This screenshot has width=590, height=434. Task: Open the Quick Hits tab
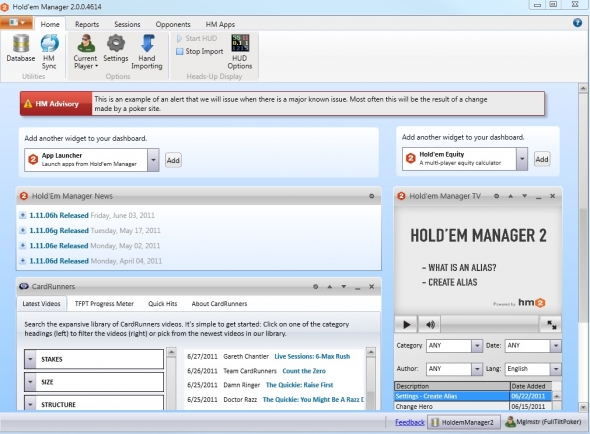163,304
